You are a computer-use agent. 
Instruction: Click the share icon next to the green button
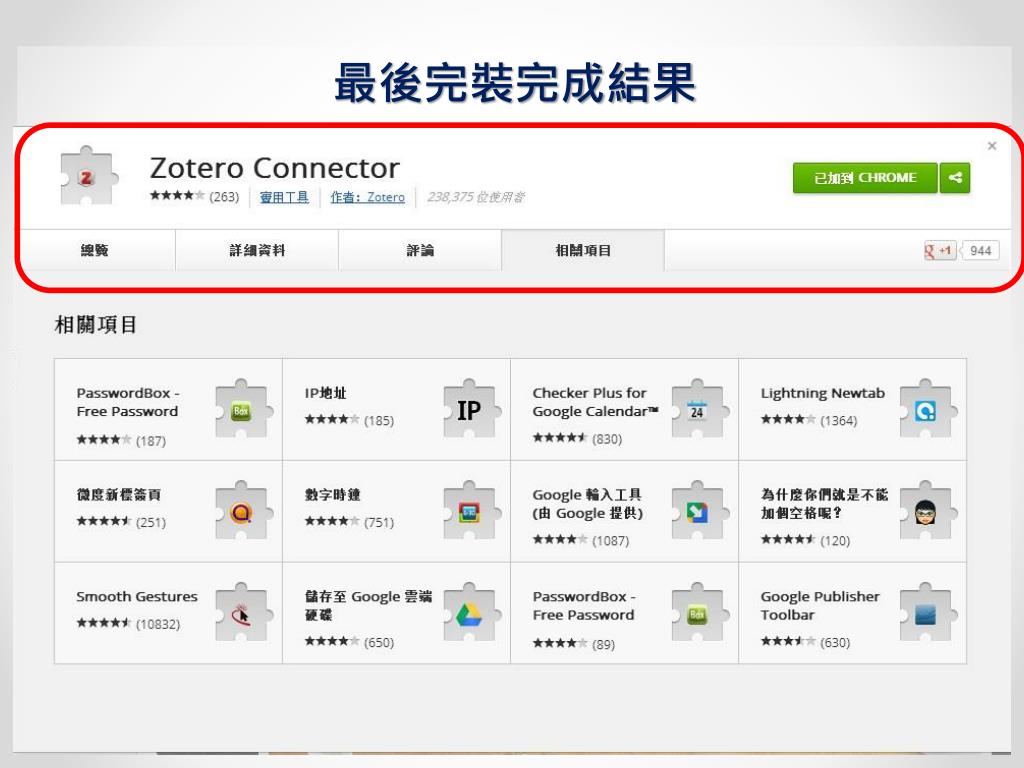[x=955, y=178]
